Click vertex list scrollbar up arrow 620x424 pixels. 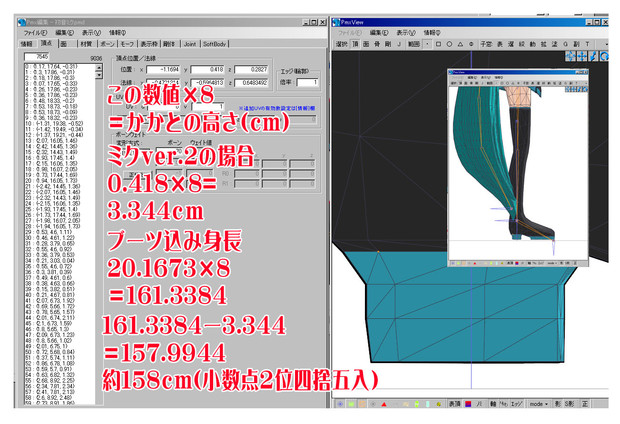pos(99,68)
